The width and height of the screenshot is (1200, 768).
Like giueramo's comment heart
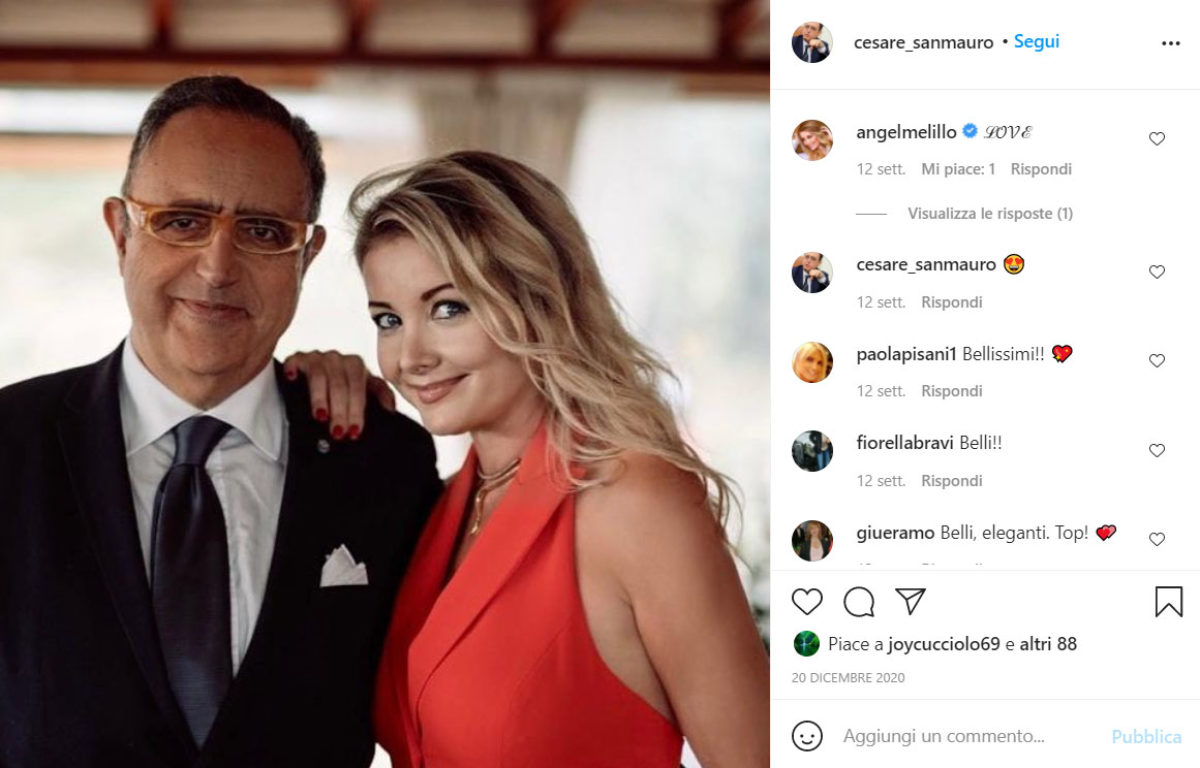pos(1157,539)
